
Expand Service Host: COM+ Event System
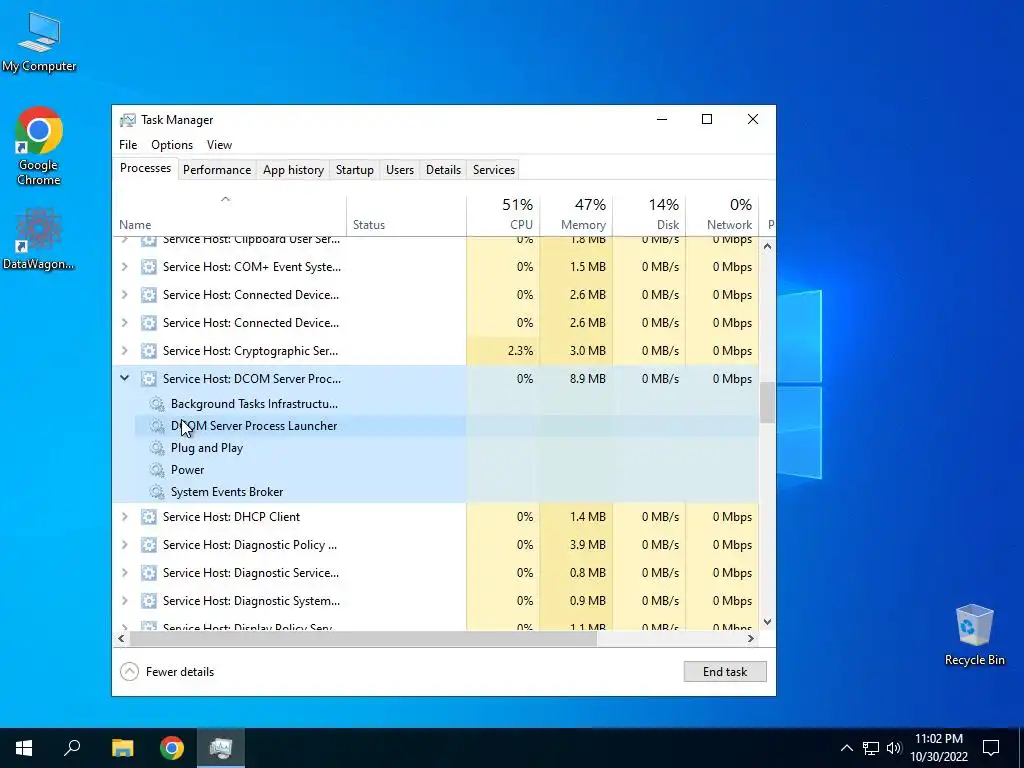[125, 267]
